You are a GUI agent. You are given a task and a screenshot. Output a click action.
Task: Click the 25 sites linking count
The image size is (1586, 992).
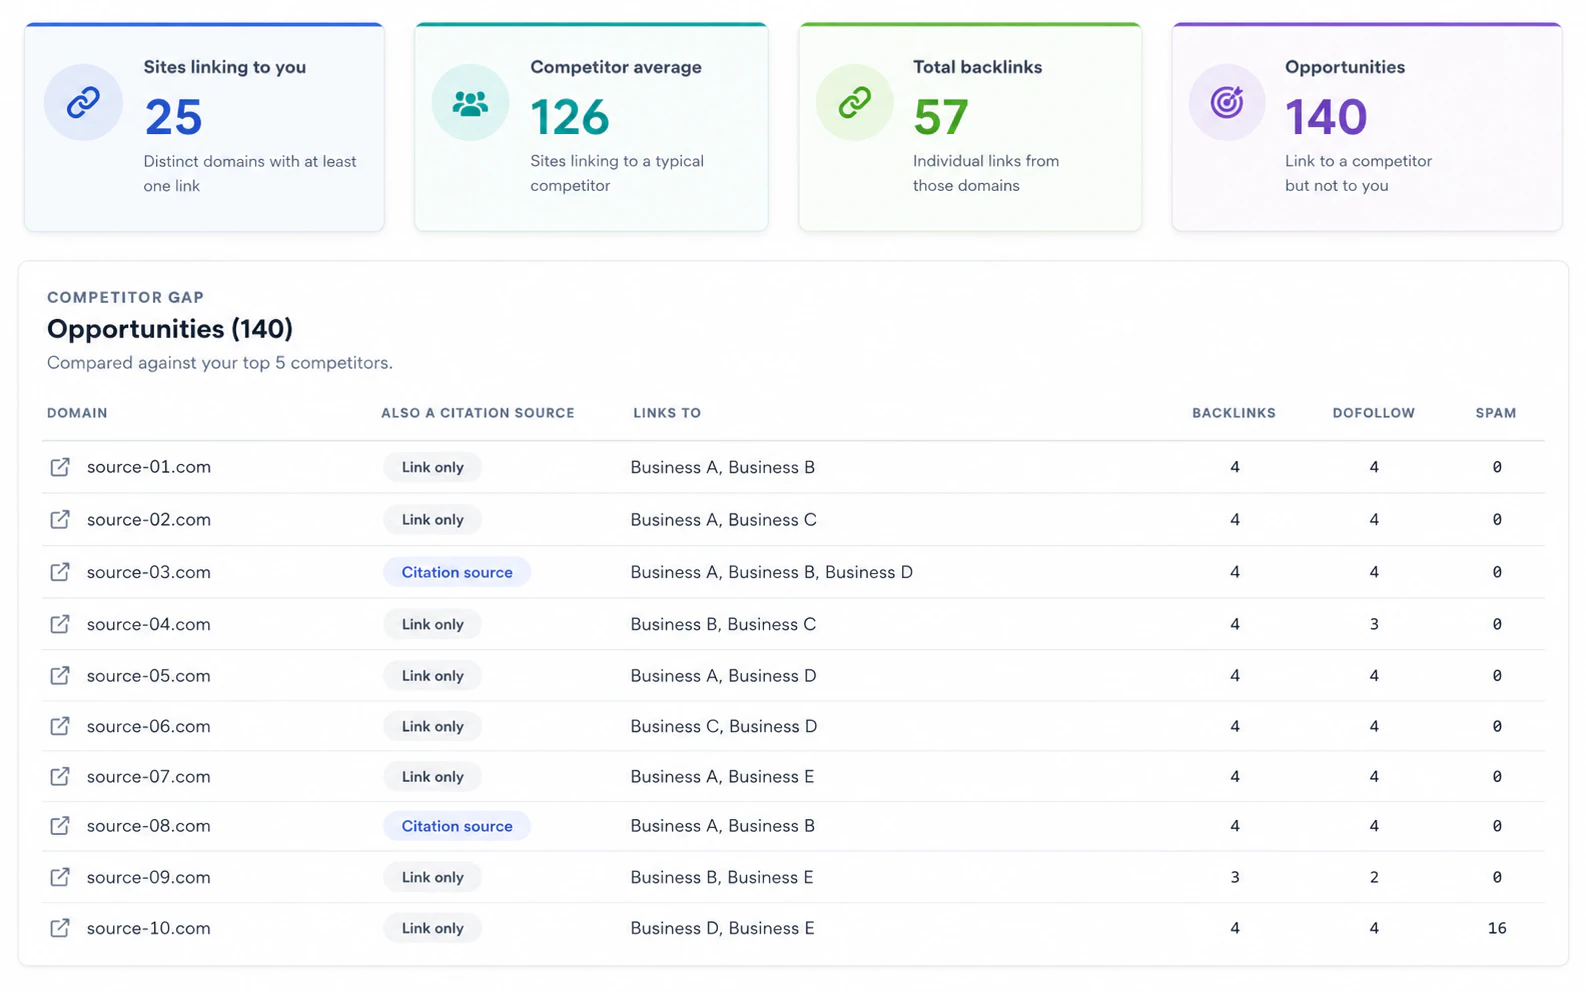[x=174, y=117]
